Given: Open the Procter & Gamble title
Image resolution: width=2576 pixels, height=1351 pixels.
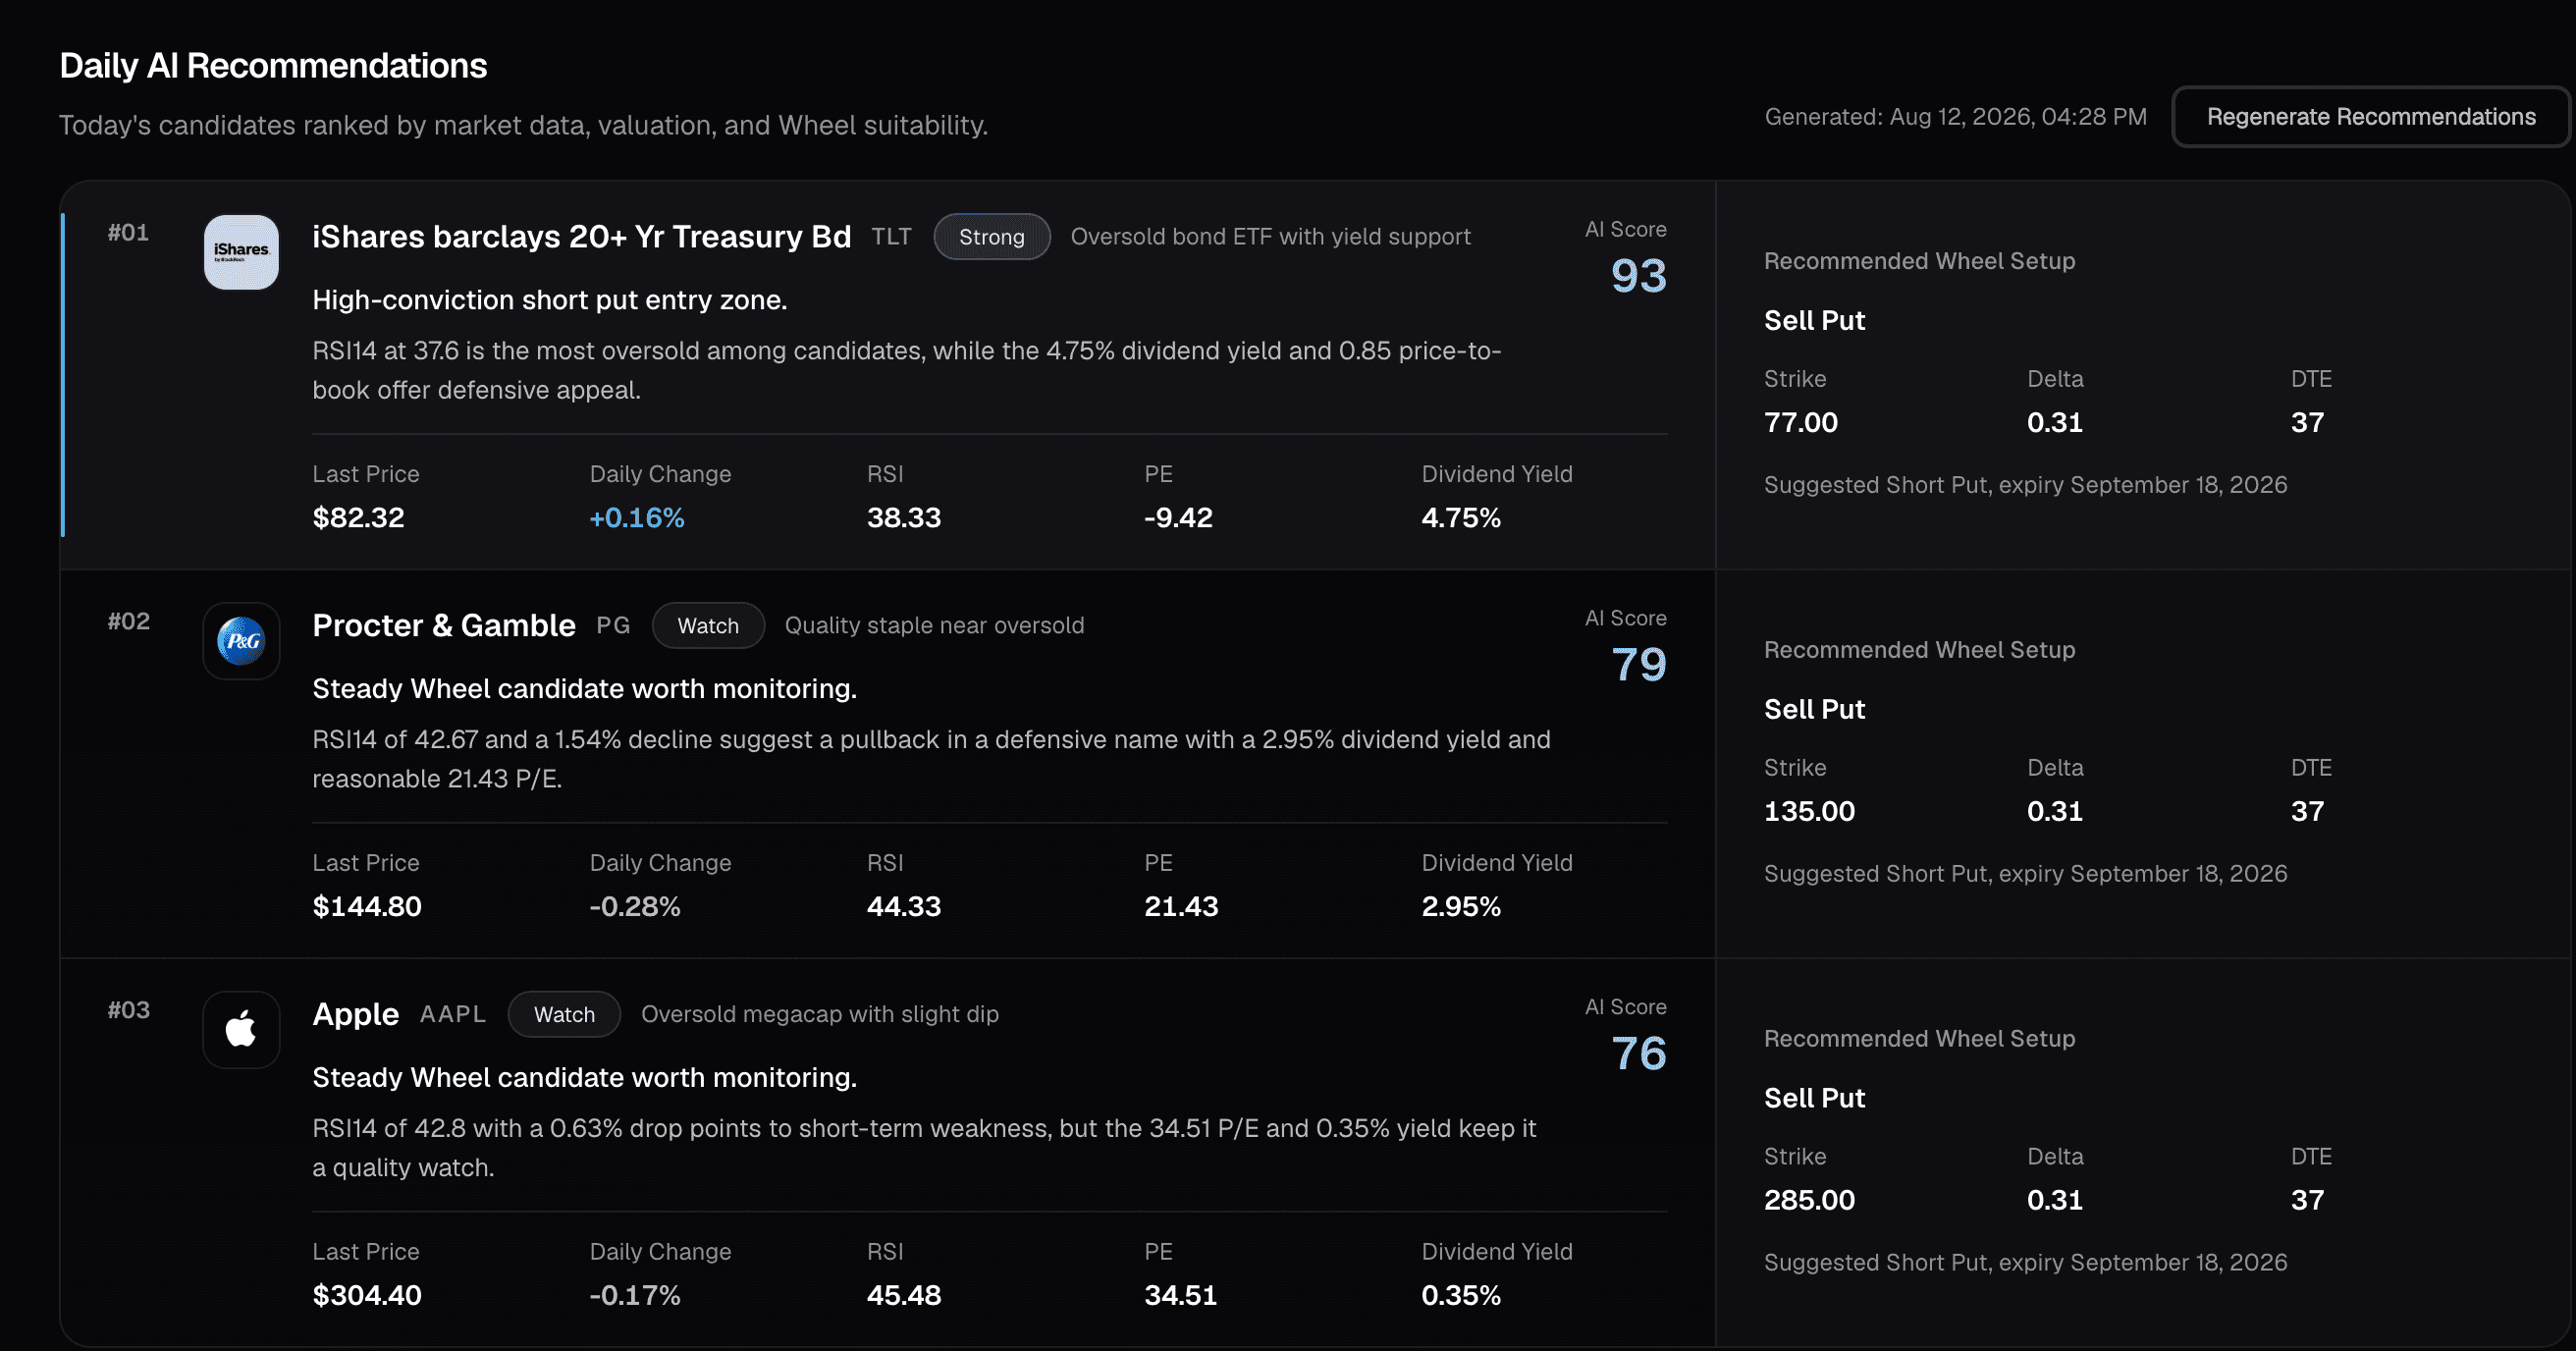Looking at the screenshot, I should click(444, 626).
